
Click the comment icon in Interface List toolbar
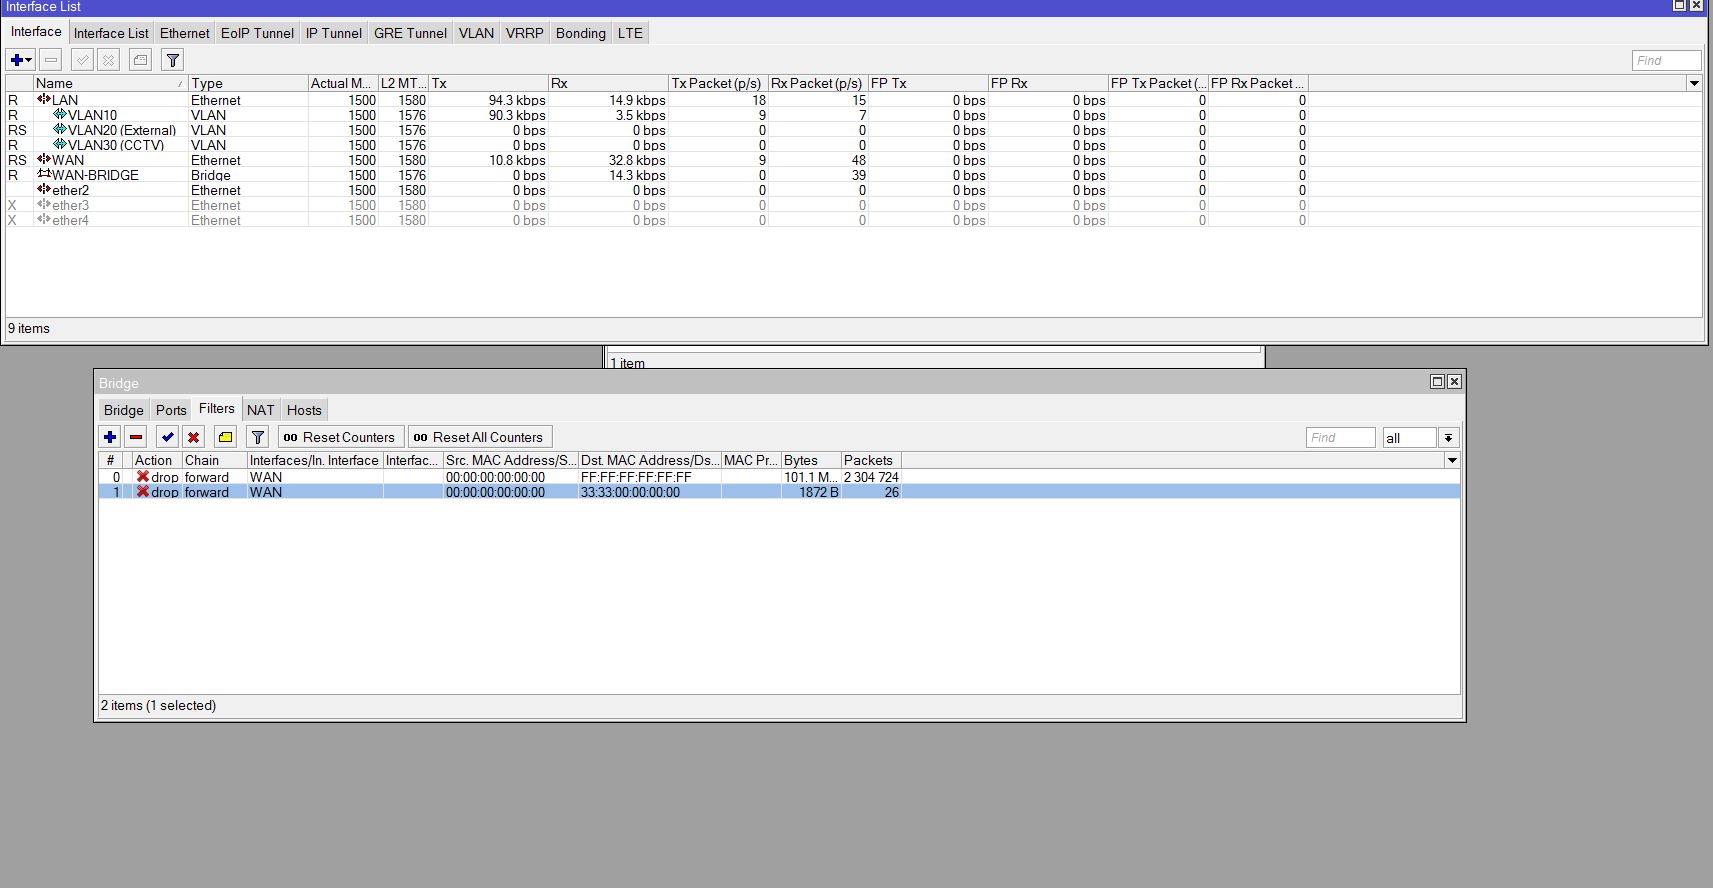click(141, 60)
